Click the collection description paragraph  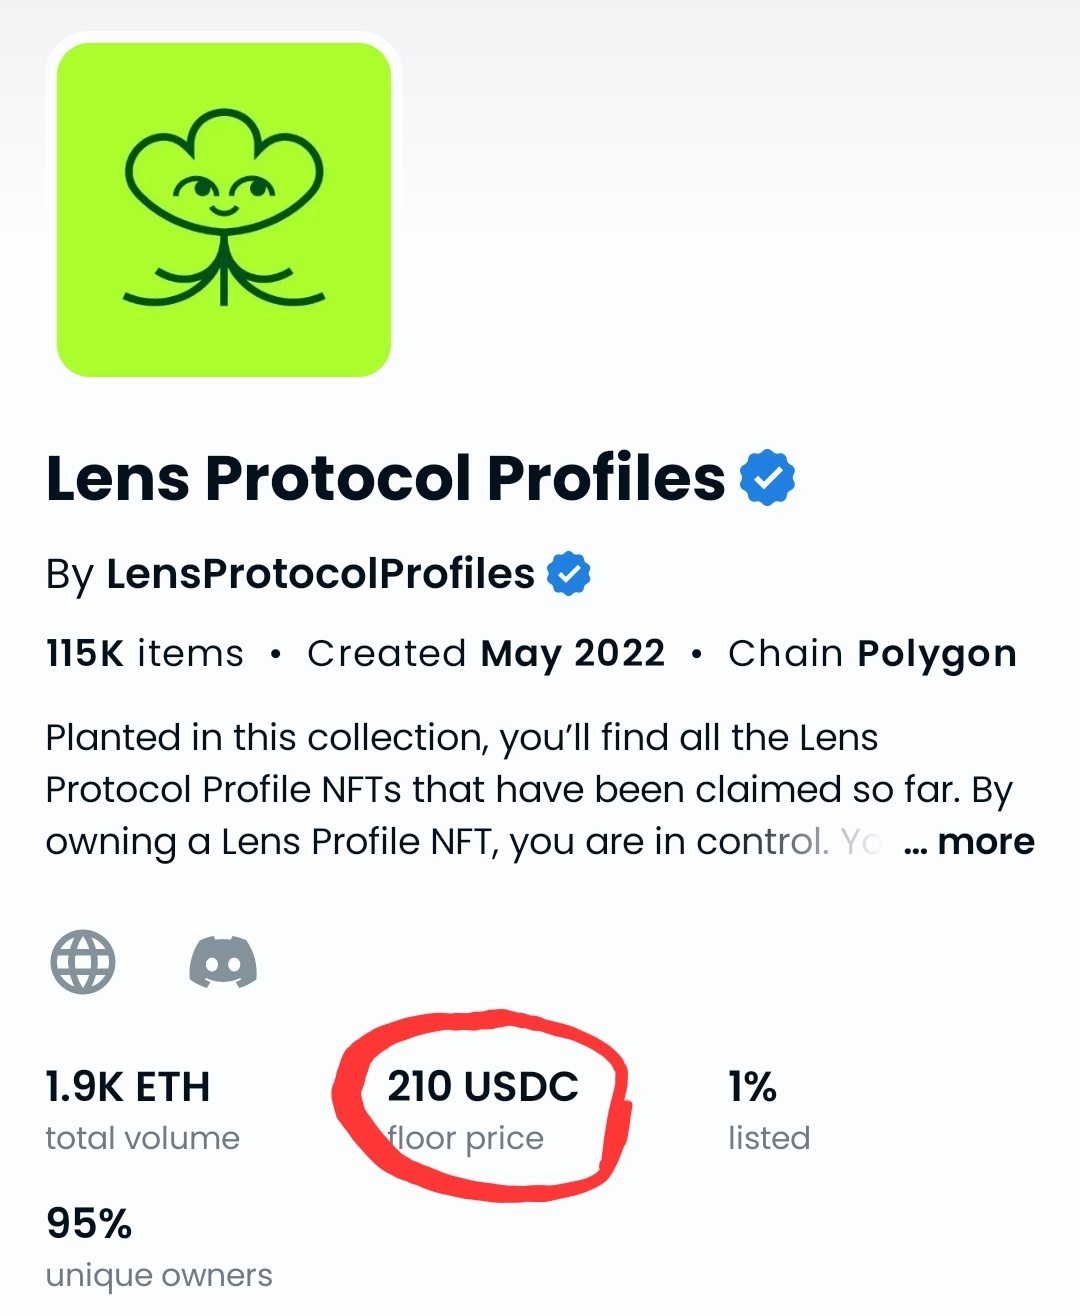(x=529, y=790)
